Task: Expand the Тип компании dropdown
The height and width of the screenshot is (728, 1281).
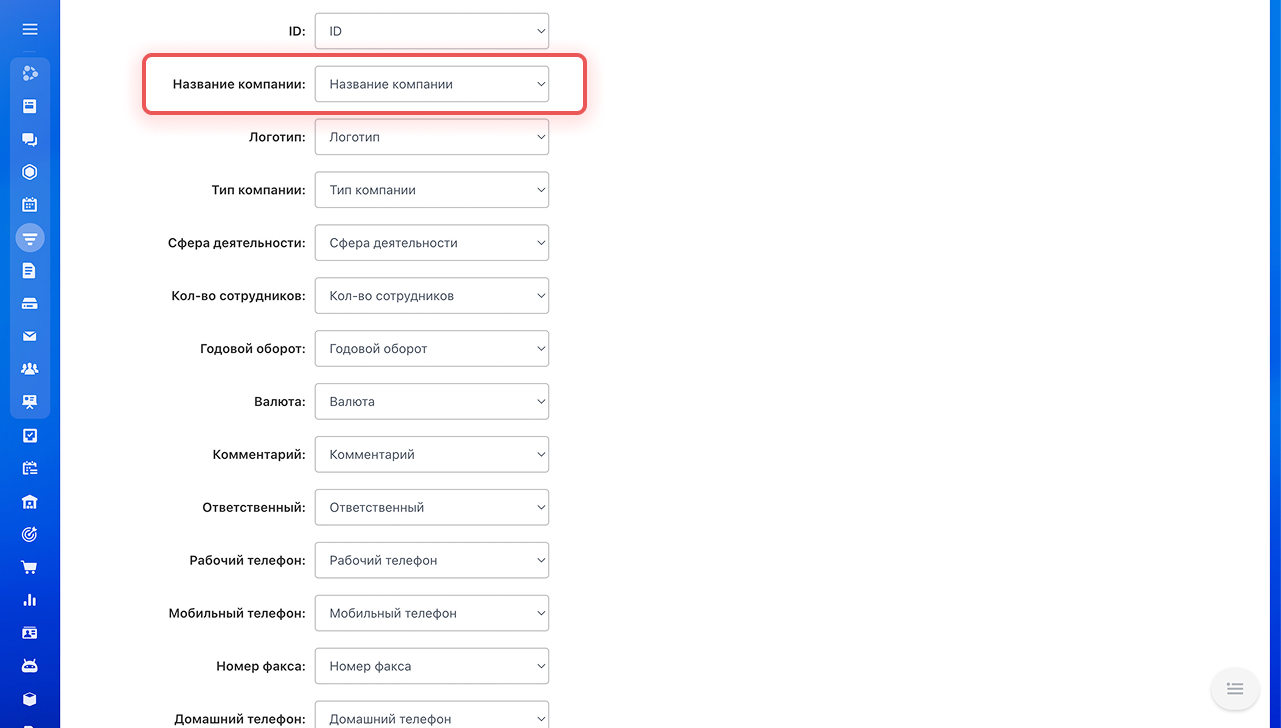Action: [x=432, y=190]
